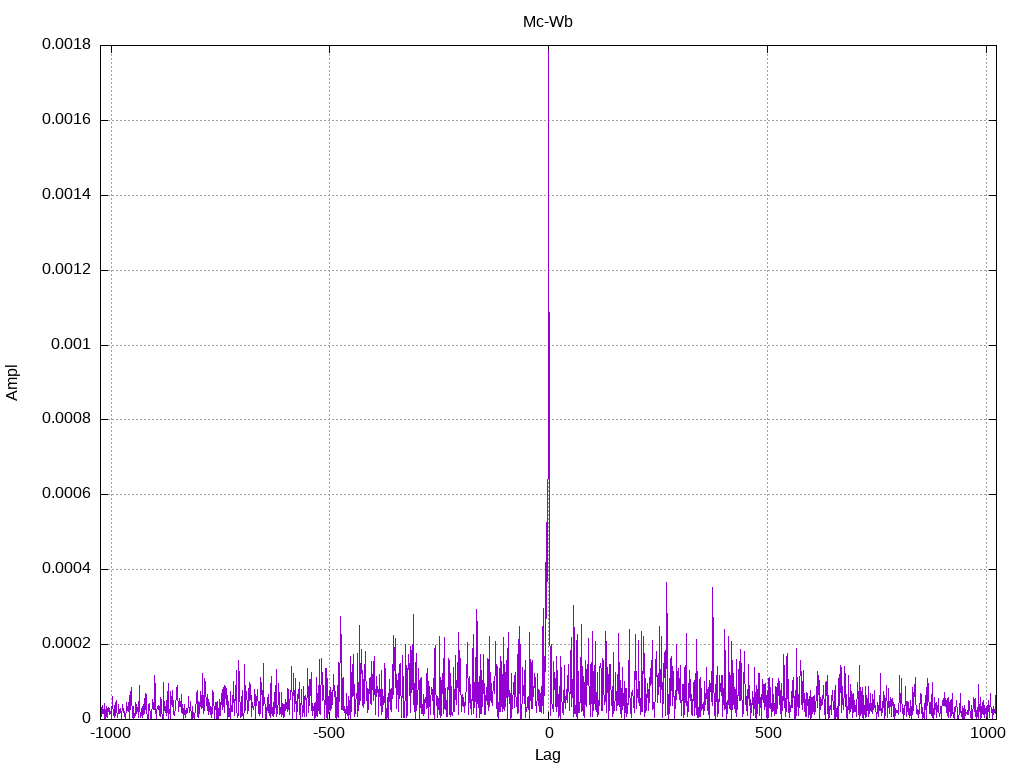Click the 0.0012 y-axis tick label
The image size is (1024, 768).
tap(66, 270)
